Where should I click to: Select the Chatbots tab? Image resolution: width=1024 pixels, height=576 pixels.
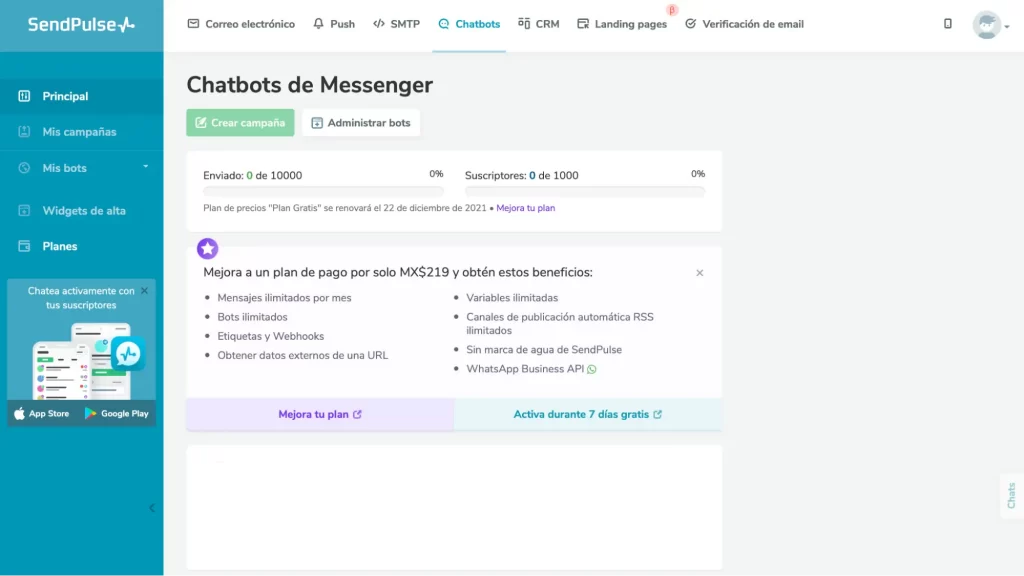[x=469, y=24]
